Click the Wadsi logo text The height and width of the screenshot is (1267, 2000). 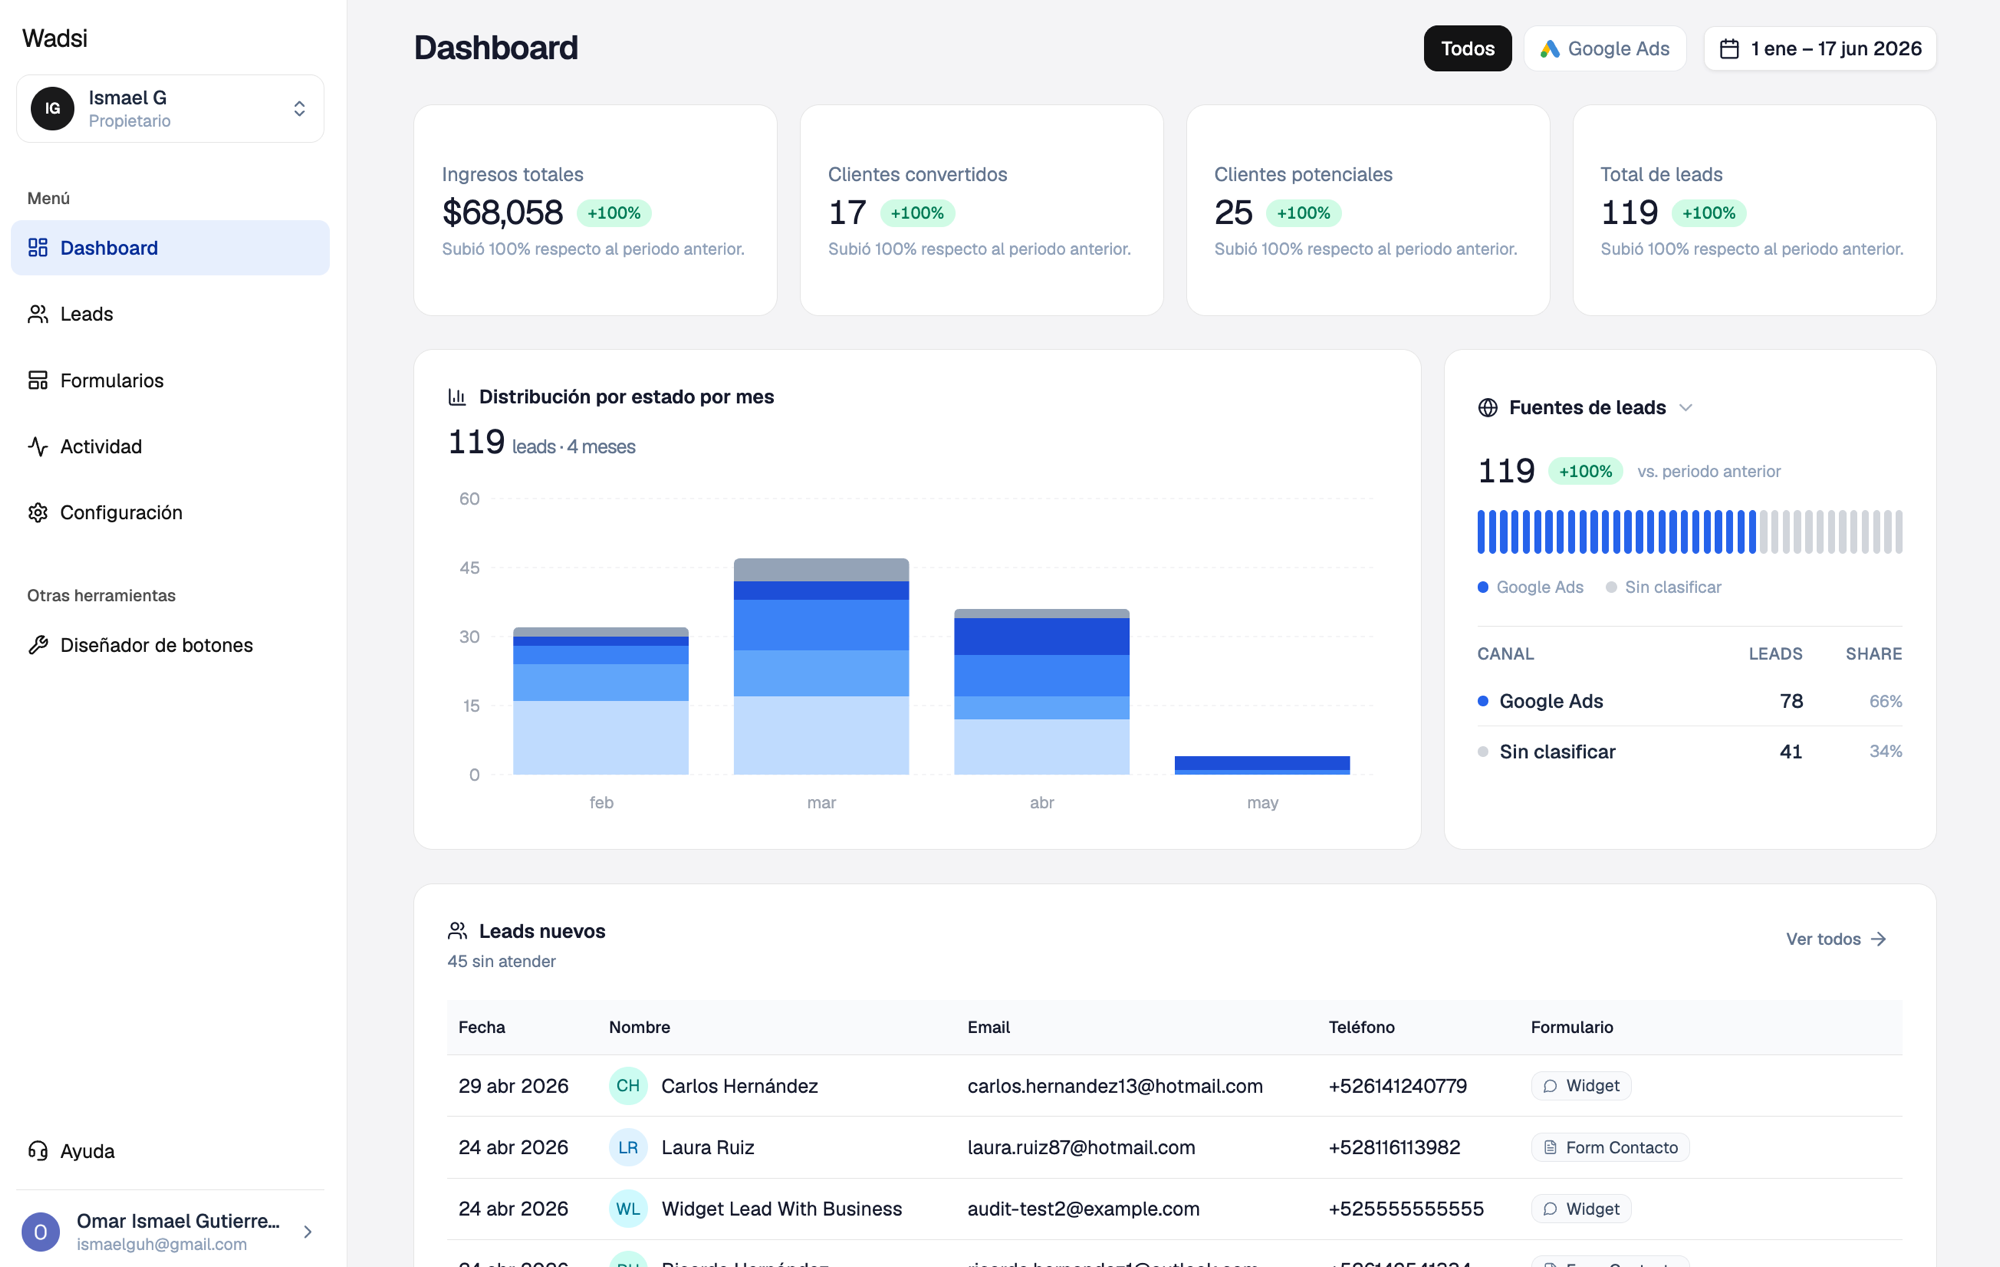tap(55, 38)
